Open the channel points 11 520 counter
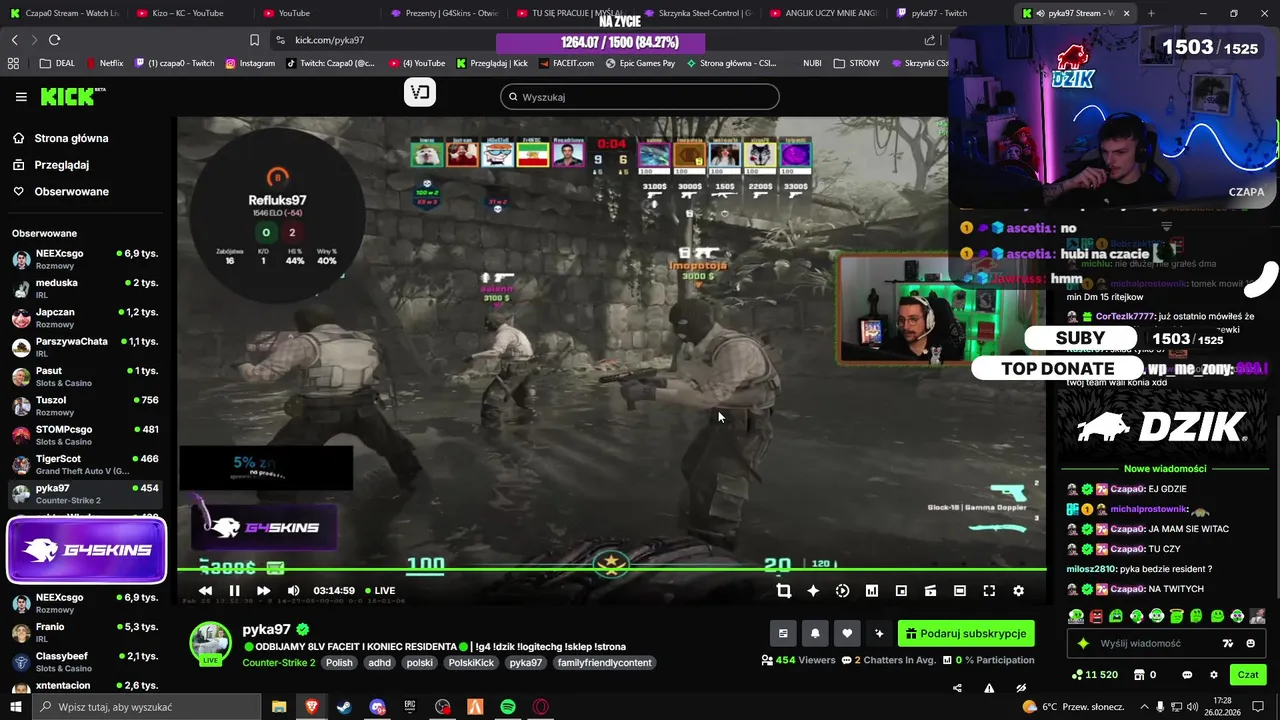This screenshot has width=1280, height=720. tap(1094, 675)
